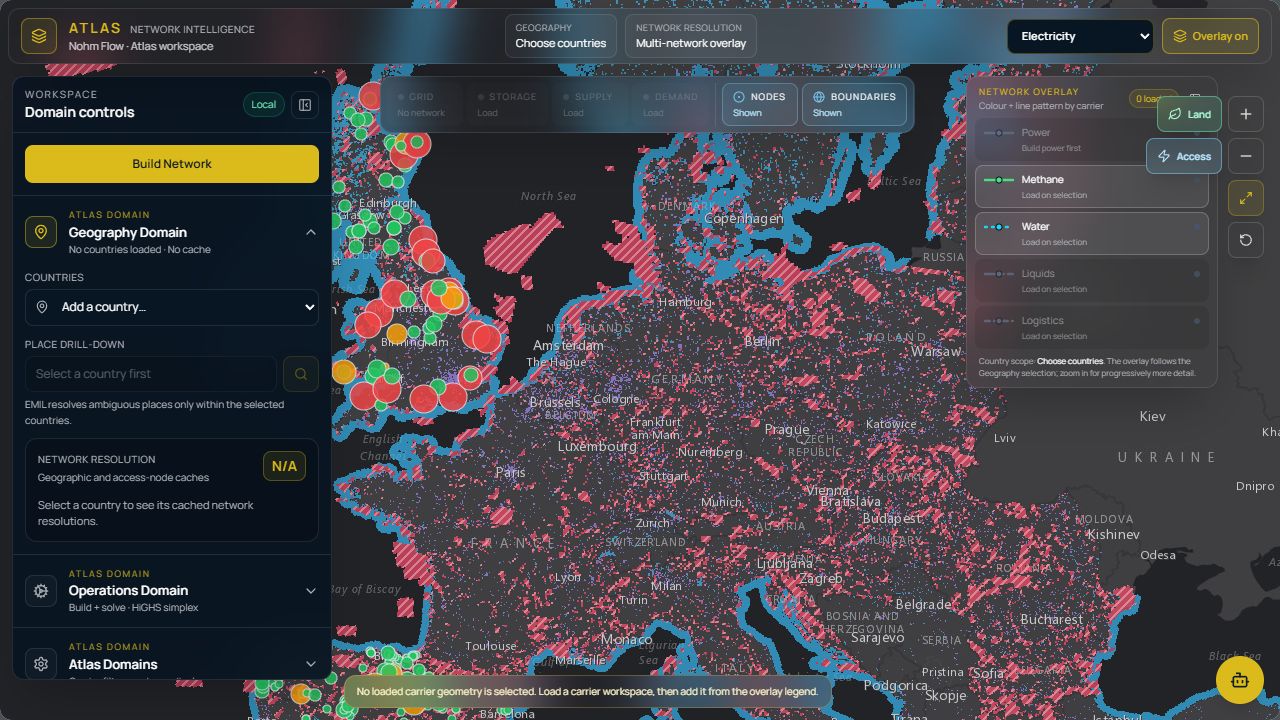Click the Water dashed-line legend icon
Viewport: 1280px width, 720px height.
click(998, 227)
